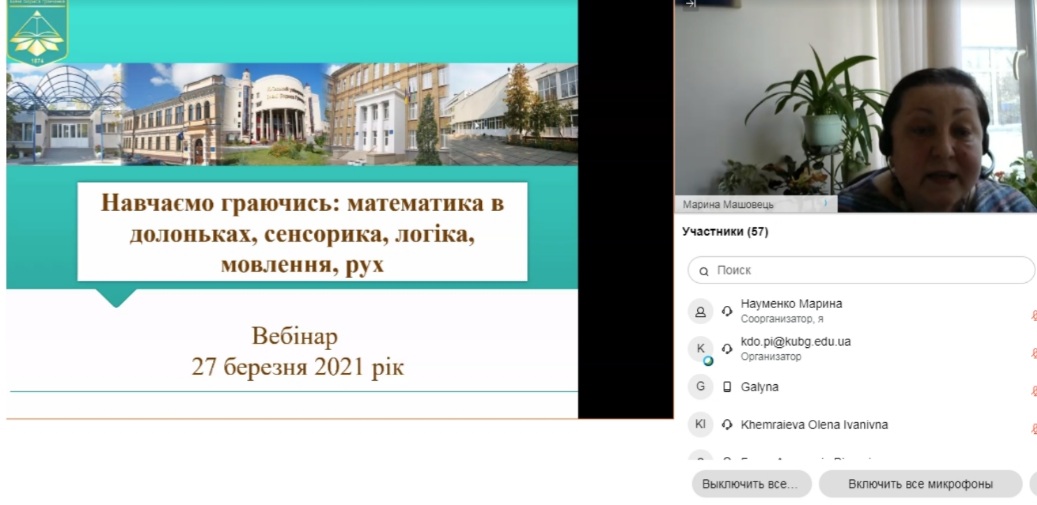Toggle the muted microphone for Науменко Марина
Image resolution: width=1037 pixels, height=505 pixels.
point(1033,315)
